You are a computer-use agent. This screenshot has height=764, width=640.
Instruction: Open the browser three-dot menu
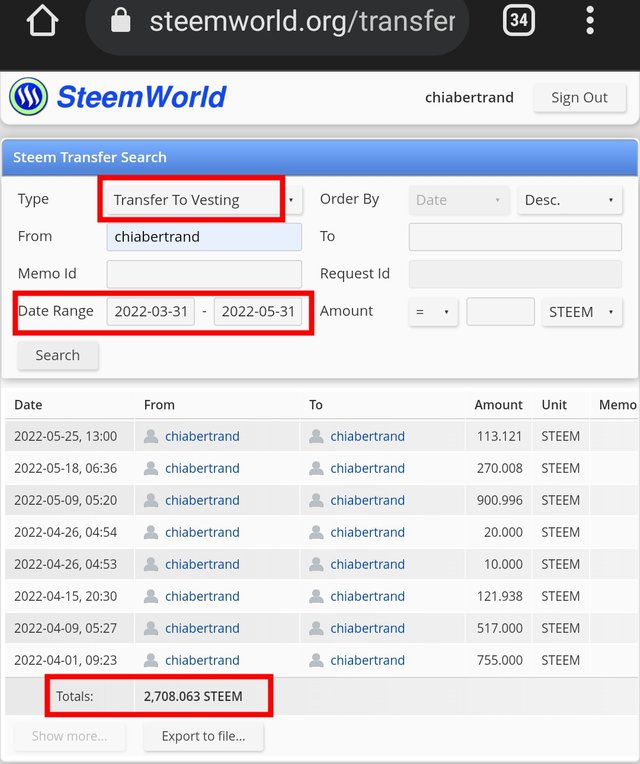(590, 20)
